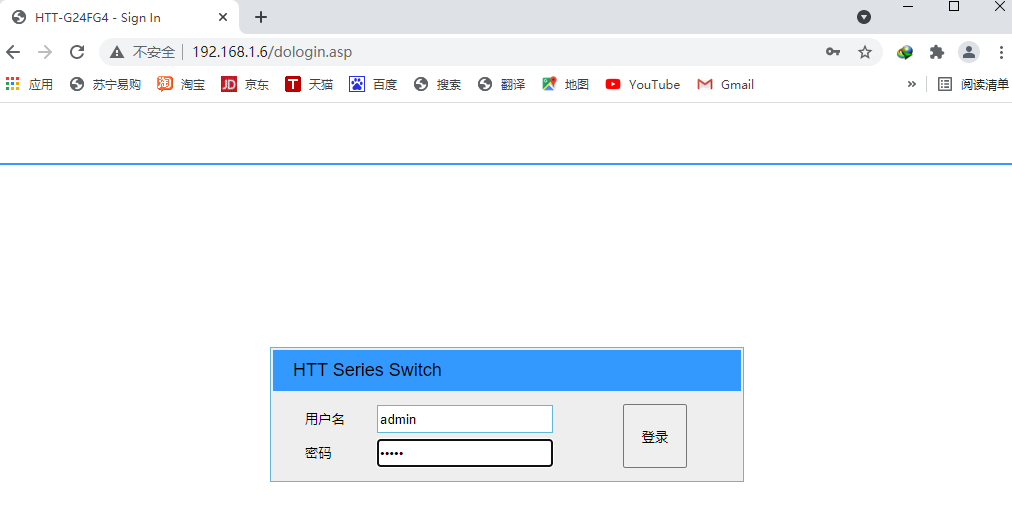Viewport: 1012px width, 514px height.
Task: Reload the page with refresh icon
Action: [77, 52]
